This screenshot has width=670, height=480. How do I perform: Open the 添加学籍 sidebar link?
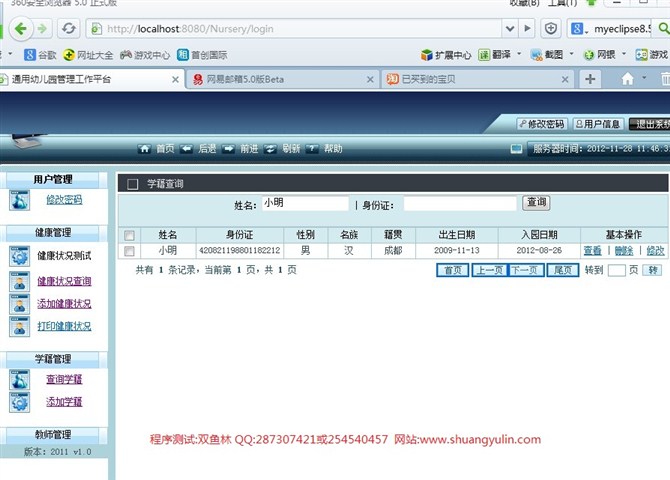[x=64, y=402]
